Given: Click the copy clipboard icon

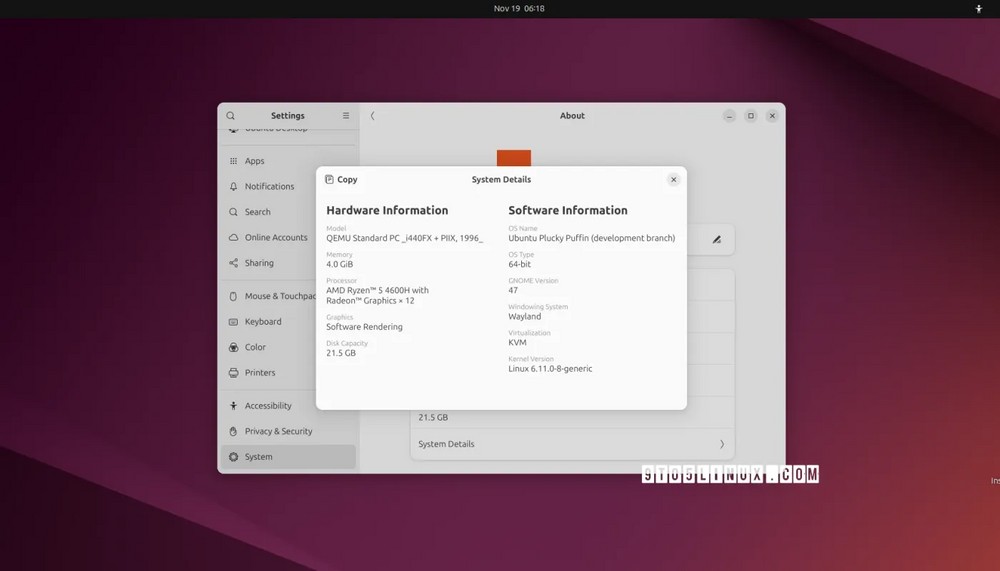Looking at the screenshot, I should pyautogui.click(x=329, y=179).
